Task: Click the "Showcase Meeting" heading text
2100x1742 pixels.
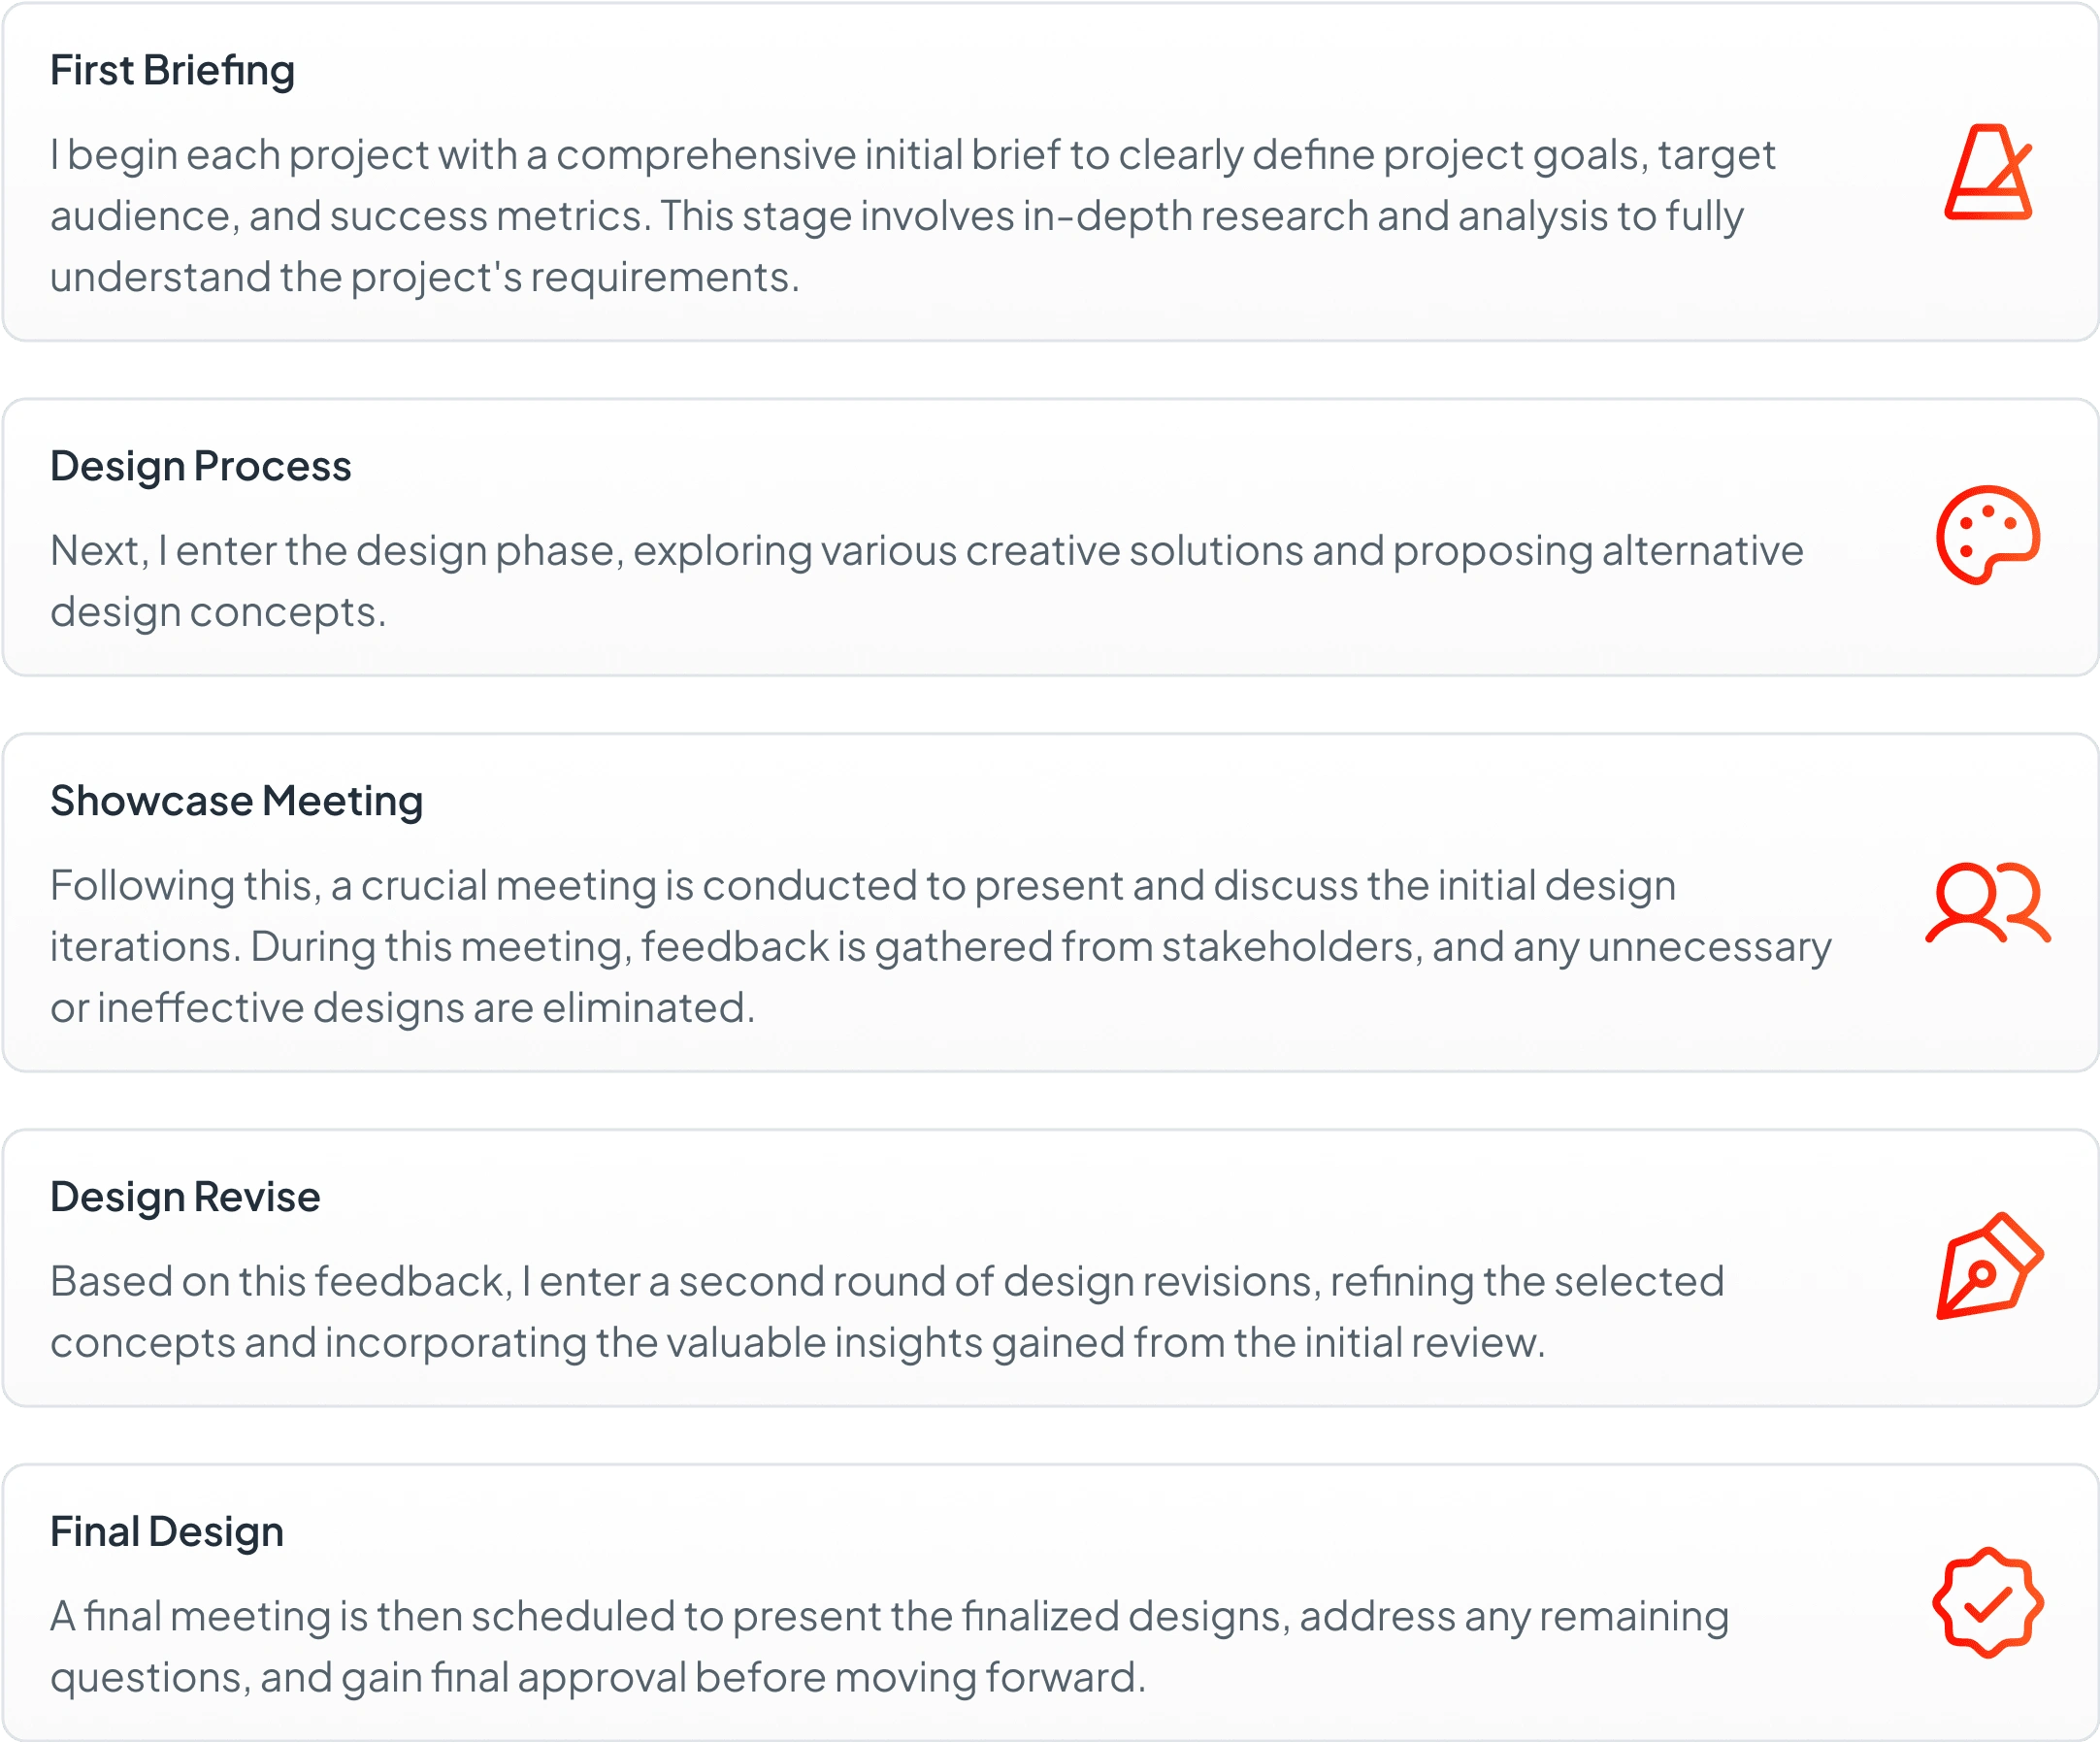Action: coord(236,802)
